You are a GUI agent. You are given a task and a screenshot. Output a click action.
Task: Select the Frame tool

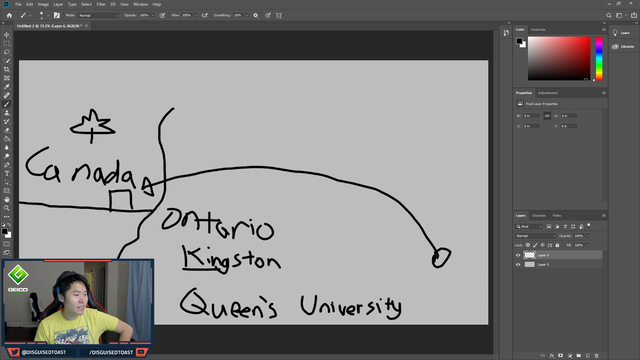[7, 78]
